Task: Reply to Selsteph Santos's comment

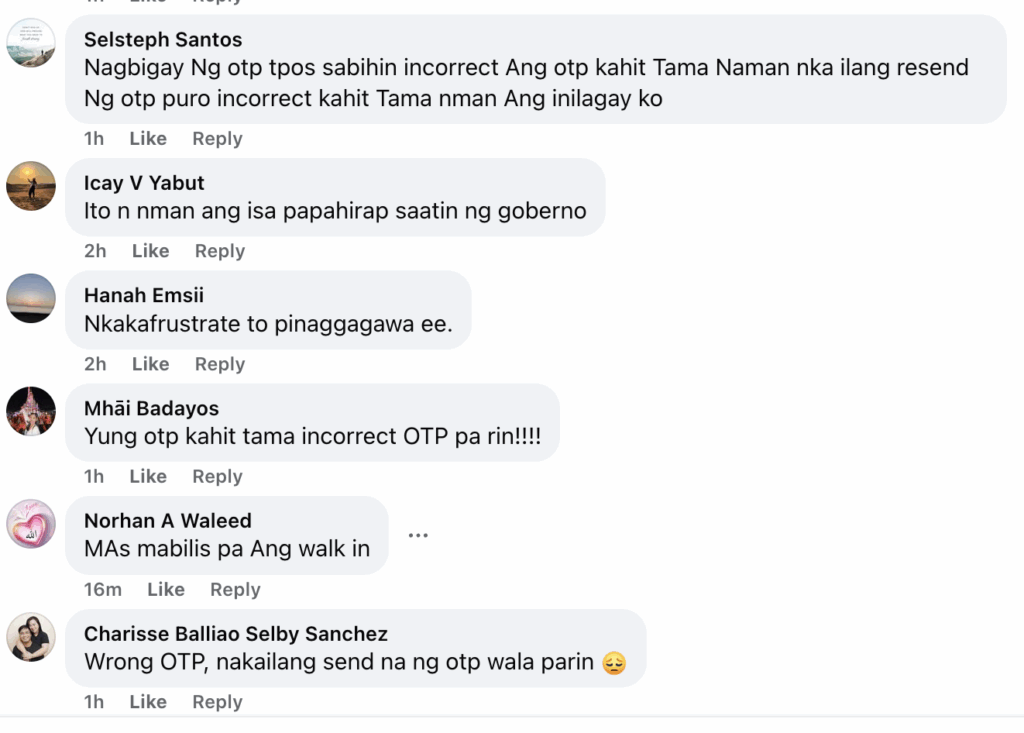Action: click(217, 139)
